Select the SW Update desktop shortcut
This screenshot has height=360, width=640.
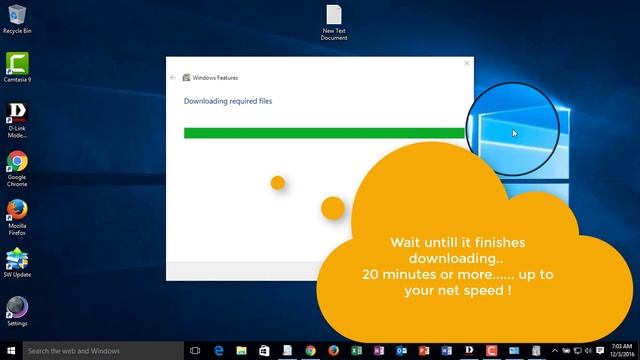[x=17, y=262]
